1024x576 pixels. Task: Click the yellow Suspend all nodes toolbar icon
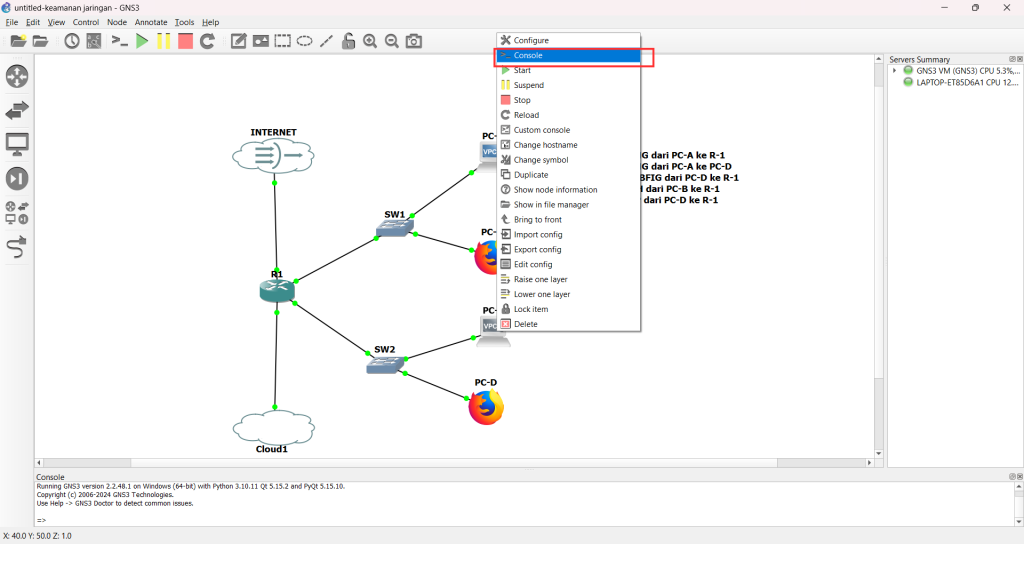coord(163,41)
